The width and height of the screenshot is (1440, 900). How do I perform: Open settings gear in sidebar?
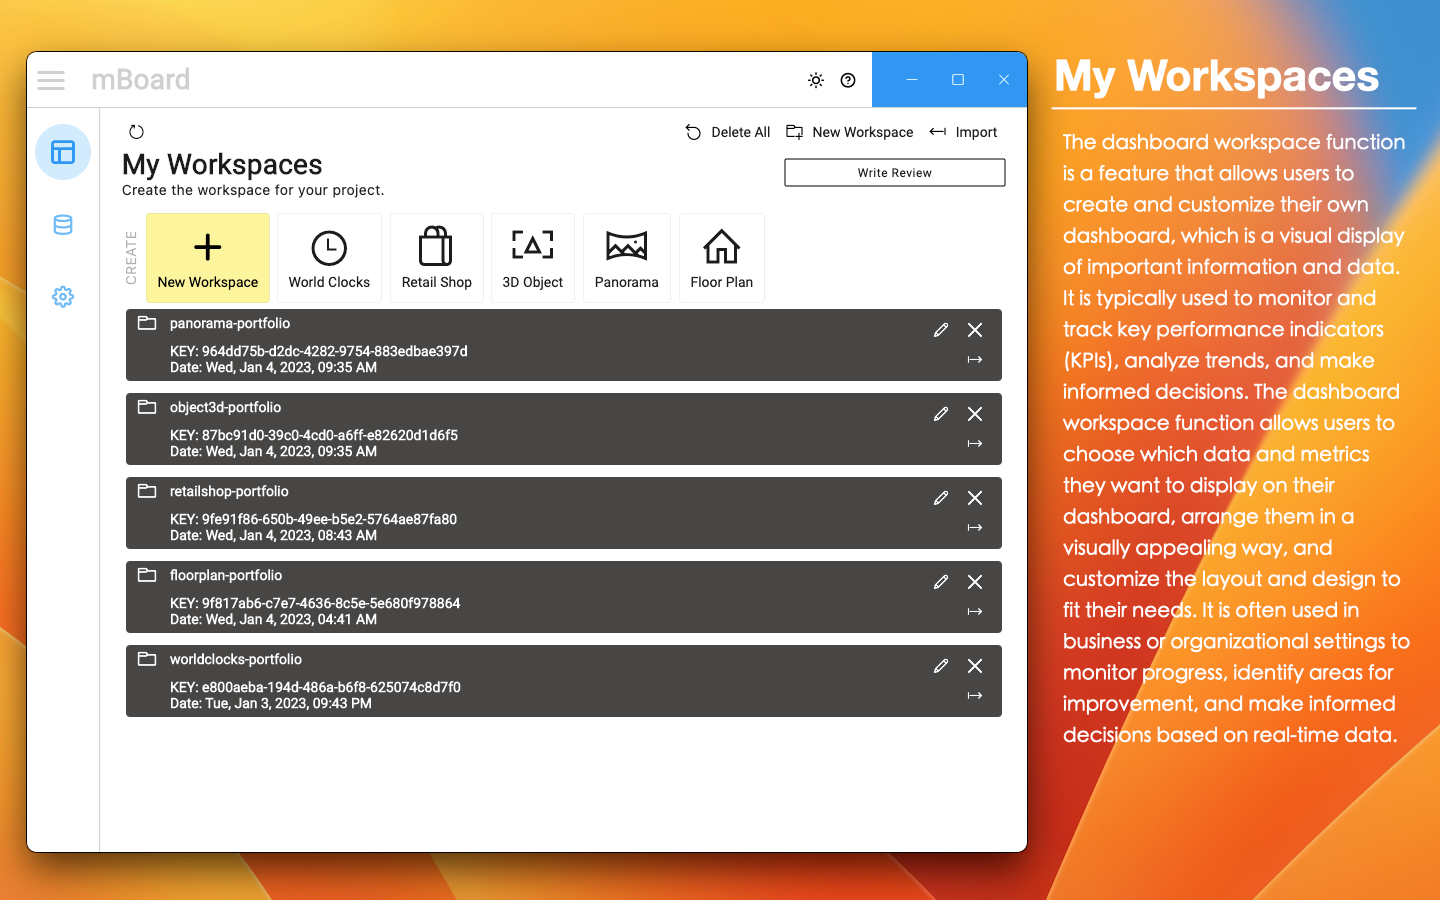coord(63,297)
